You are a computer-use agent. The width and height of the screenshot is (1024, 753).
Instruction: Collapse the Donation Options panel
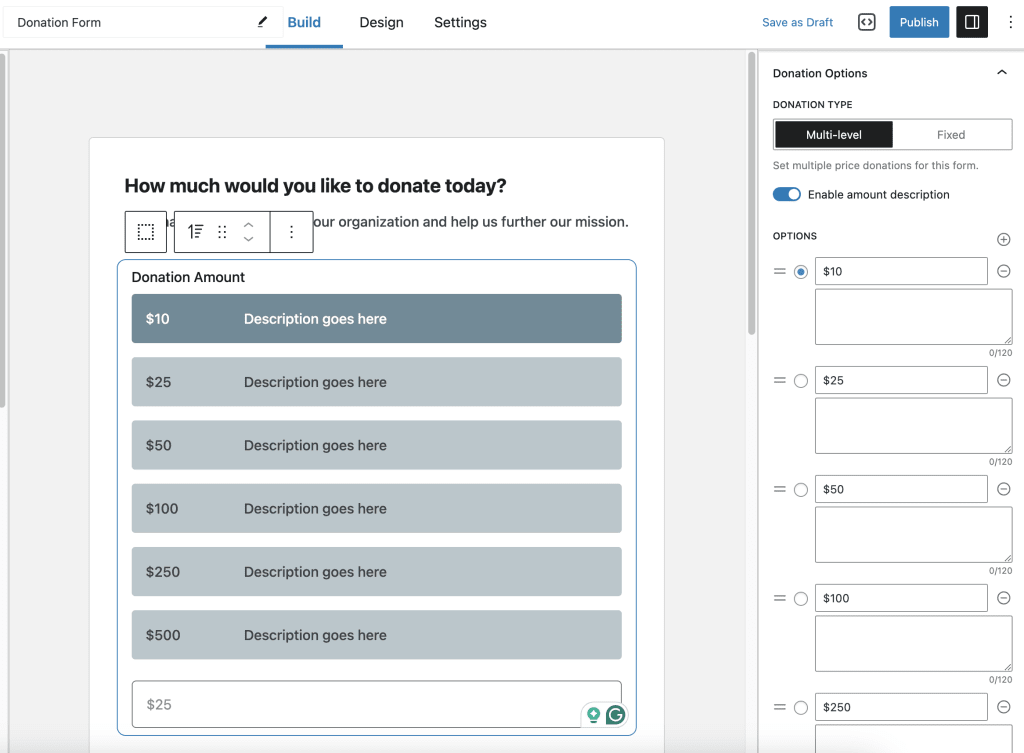[1002, 72]
